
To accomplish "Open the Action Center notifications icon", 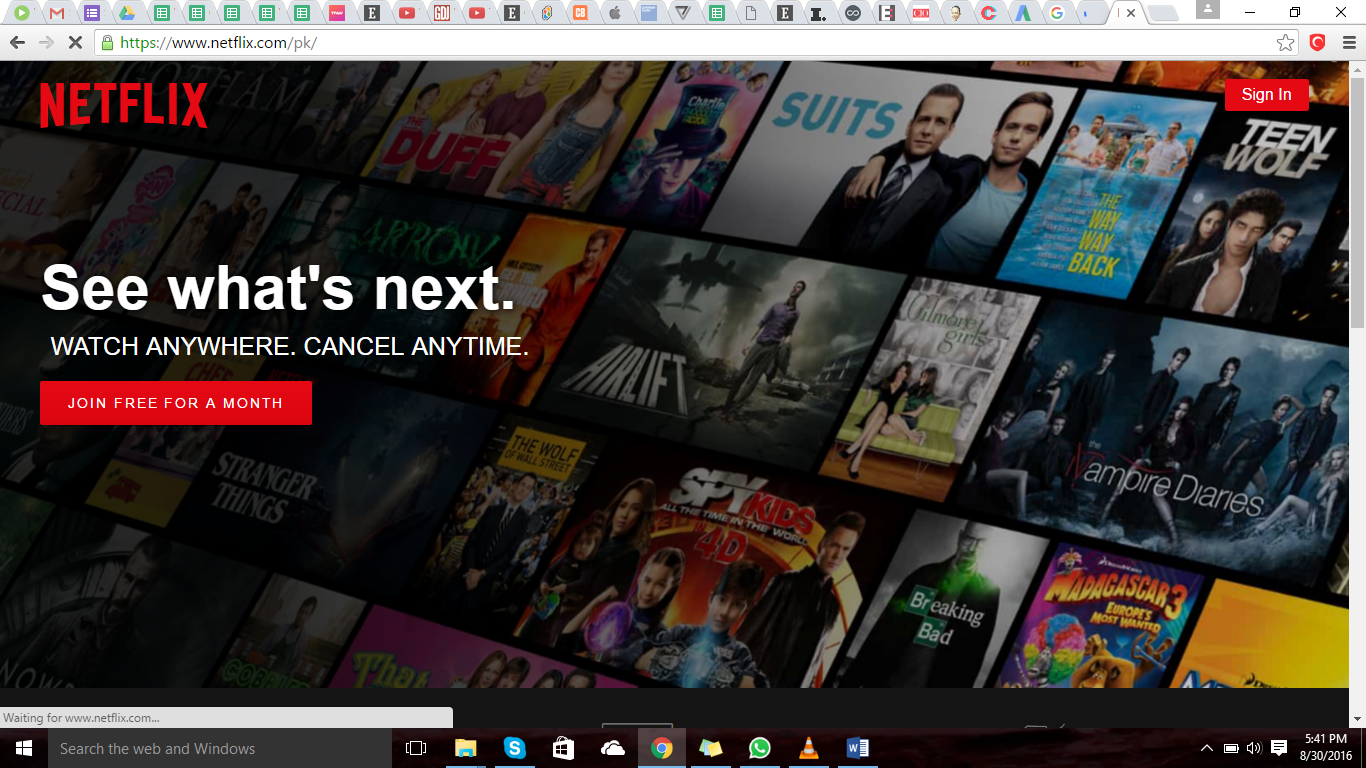I will [x=1279, y=748].
